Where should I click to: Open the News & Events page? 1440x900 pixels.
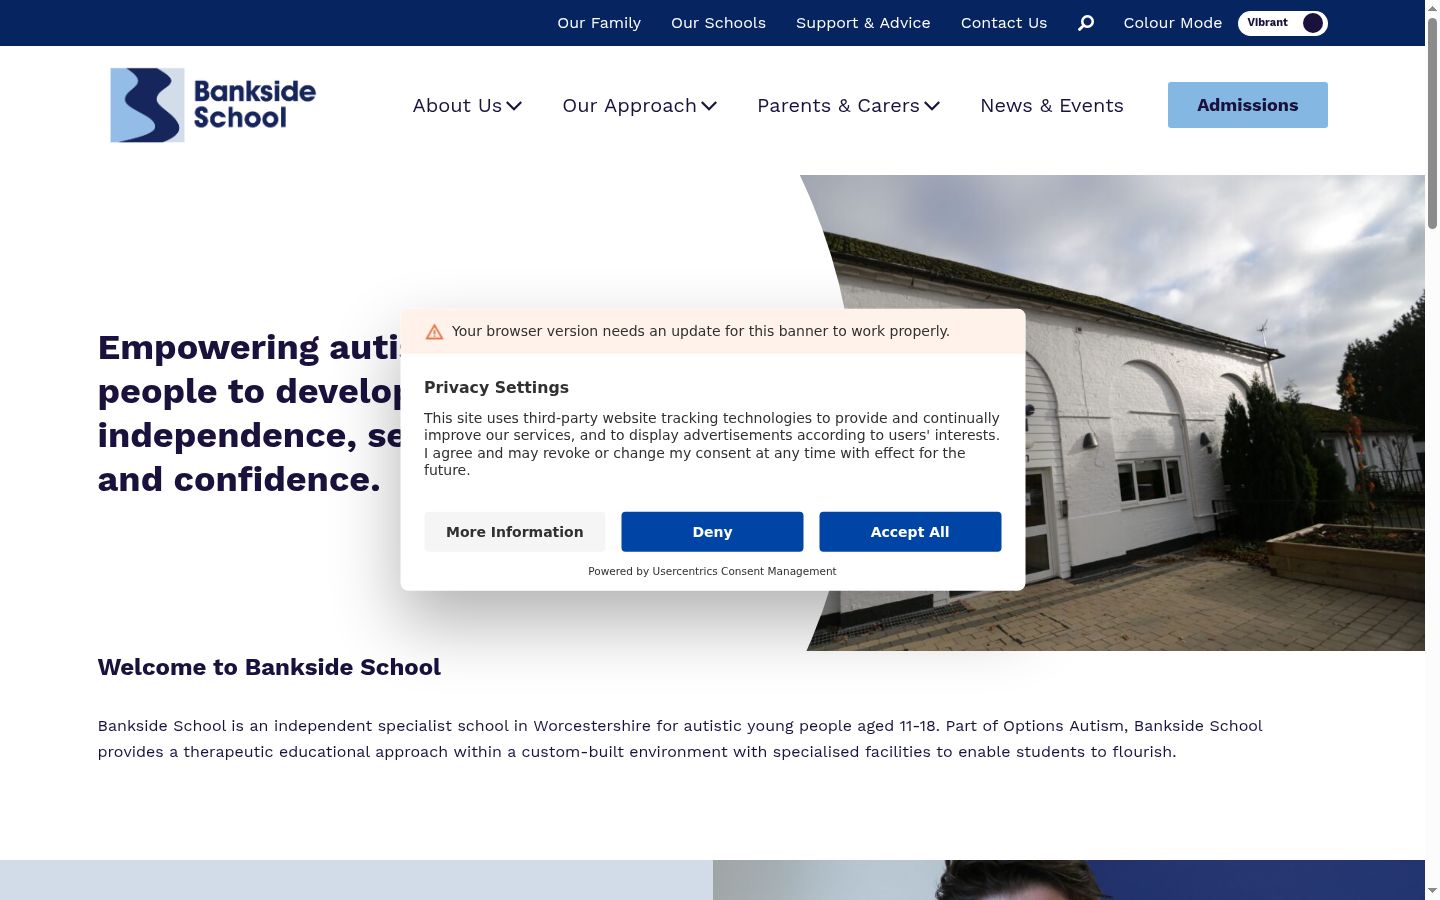pyautogui.click(x=1052, y=106)
